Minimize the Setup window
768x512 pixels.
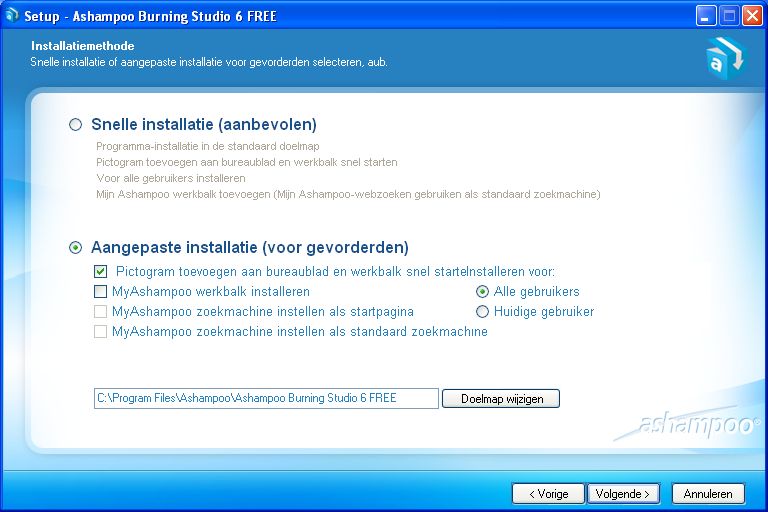[x=706, y=16]
